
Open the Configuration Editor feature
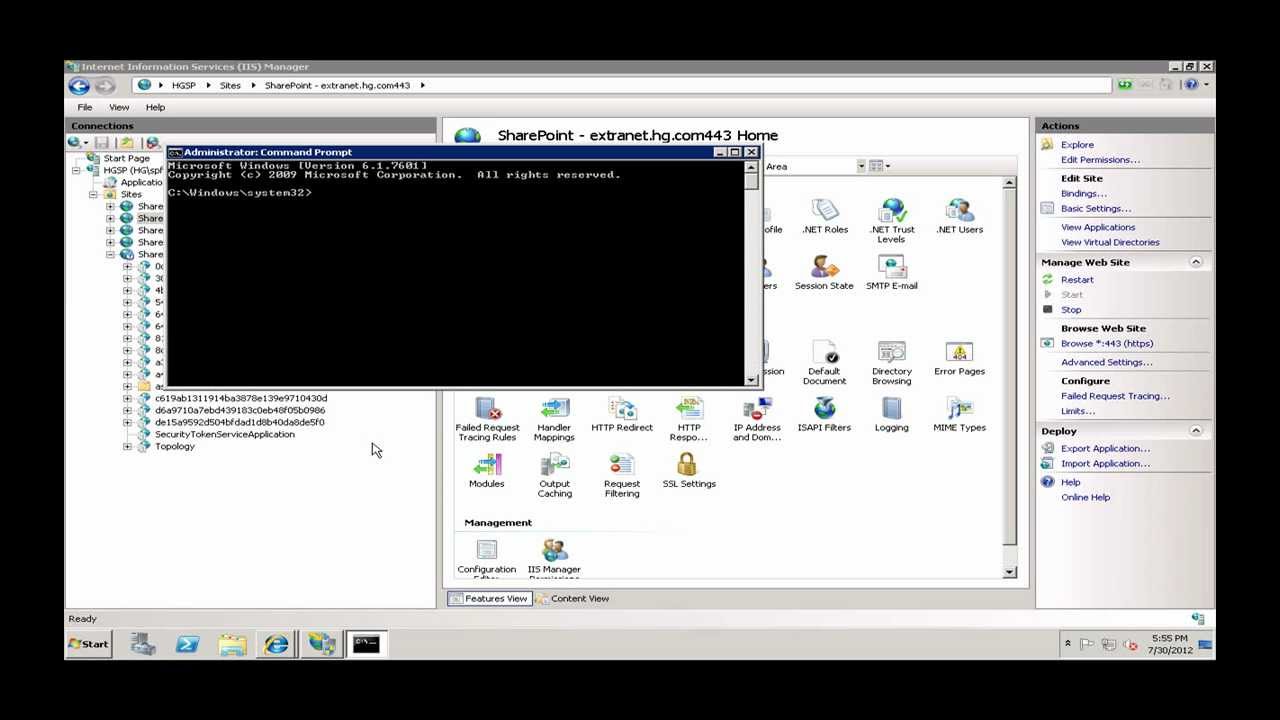click(487, 559)
